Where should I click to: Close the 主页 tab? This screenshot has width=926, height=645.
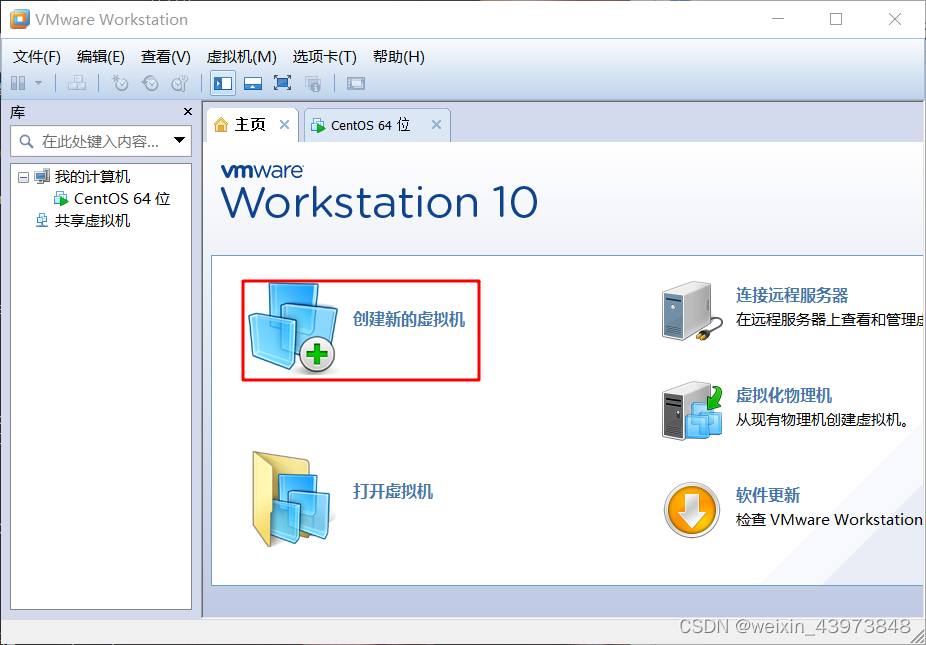(284, 125)
